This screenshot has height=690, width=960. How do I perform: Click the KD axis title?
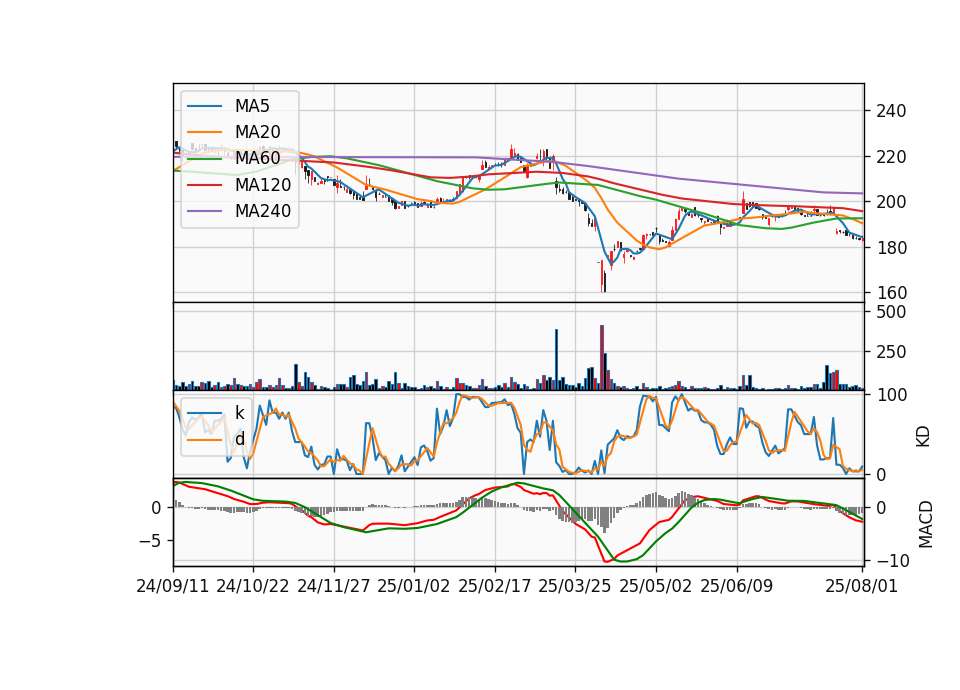pyautogui.click(x=923, y=436)
